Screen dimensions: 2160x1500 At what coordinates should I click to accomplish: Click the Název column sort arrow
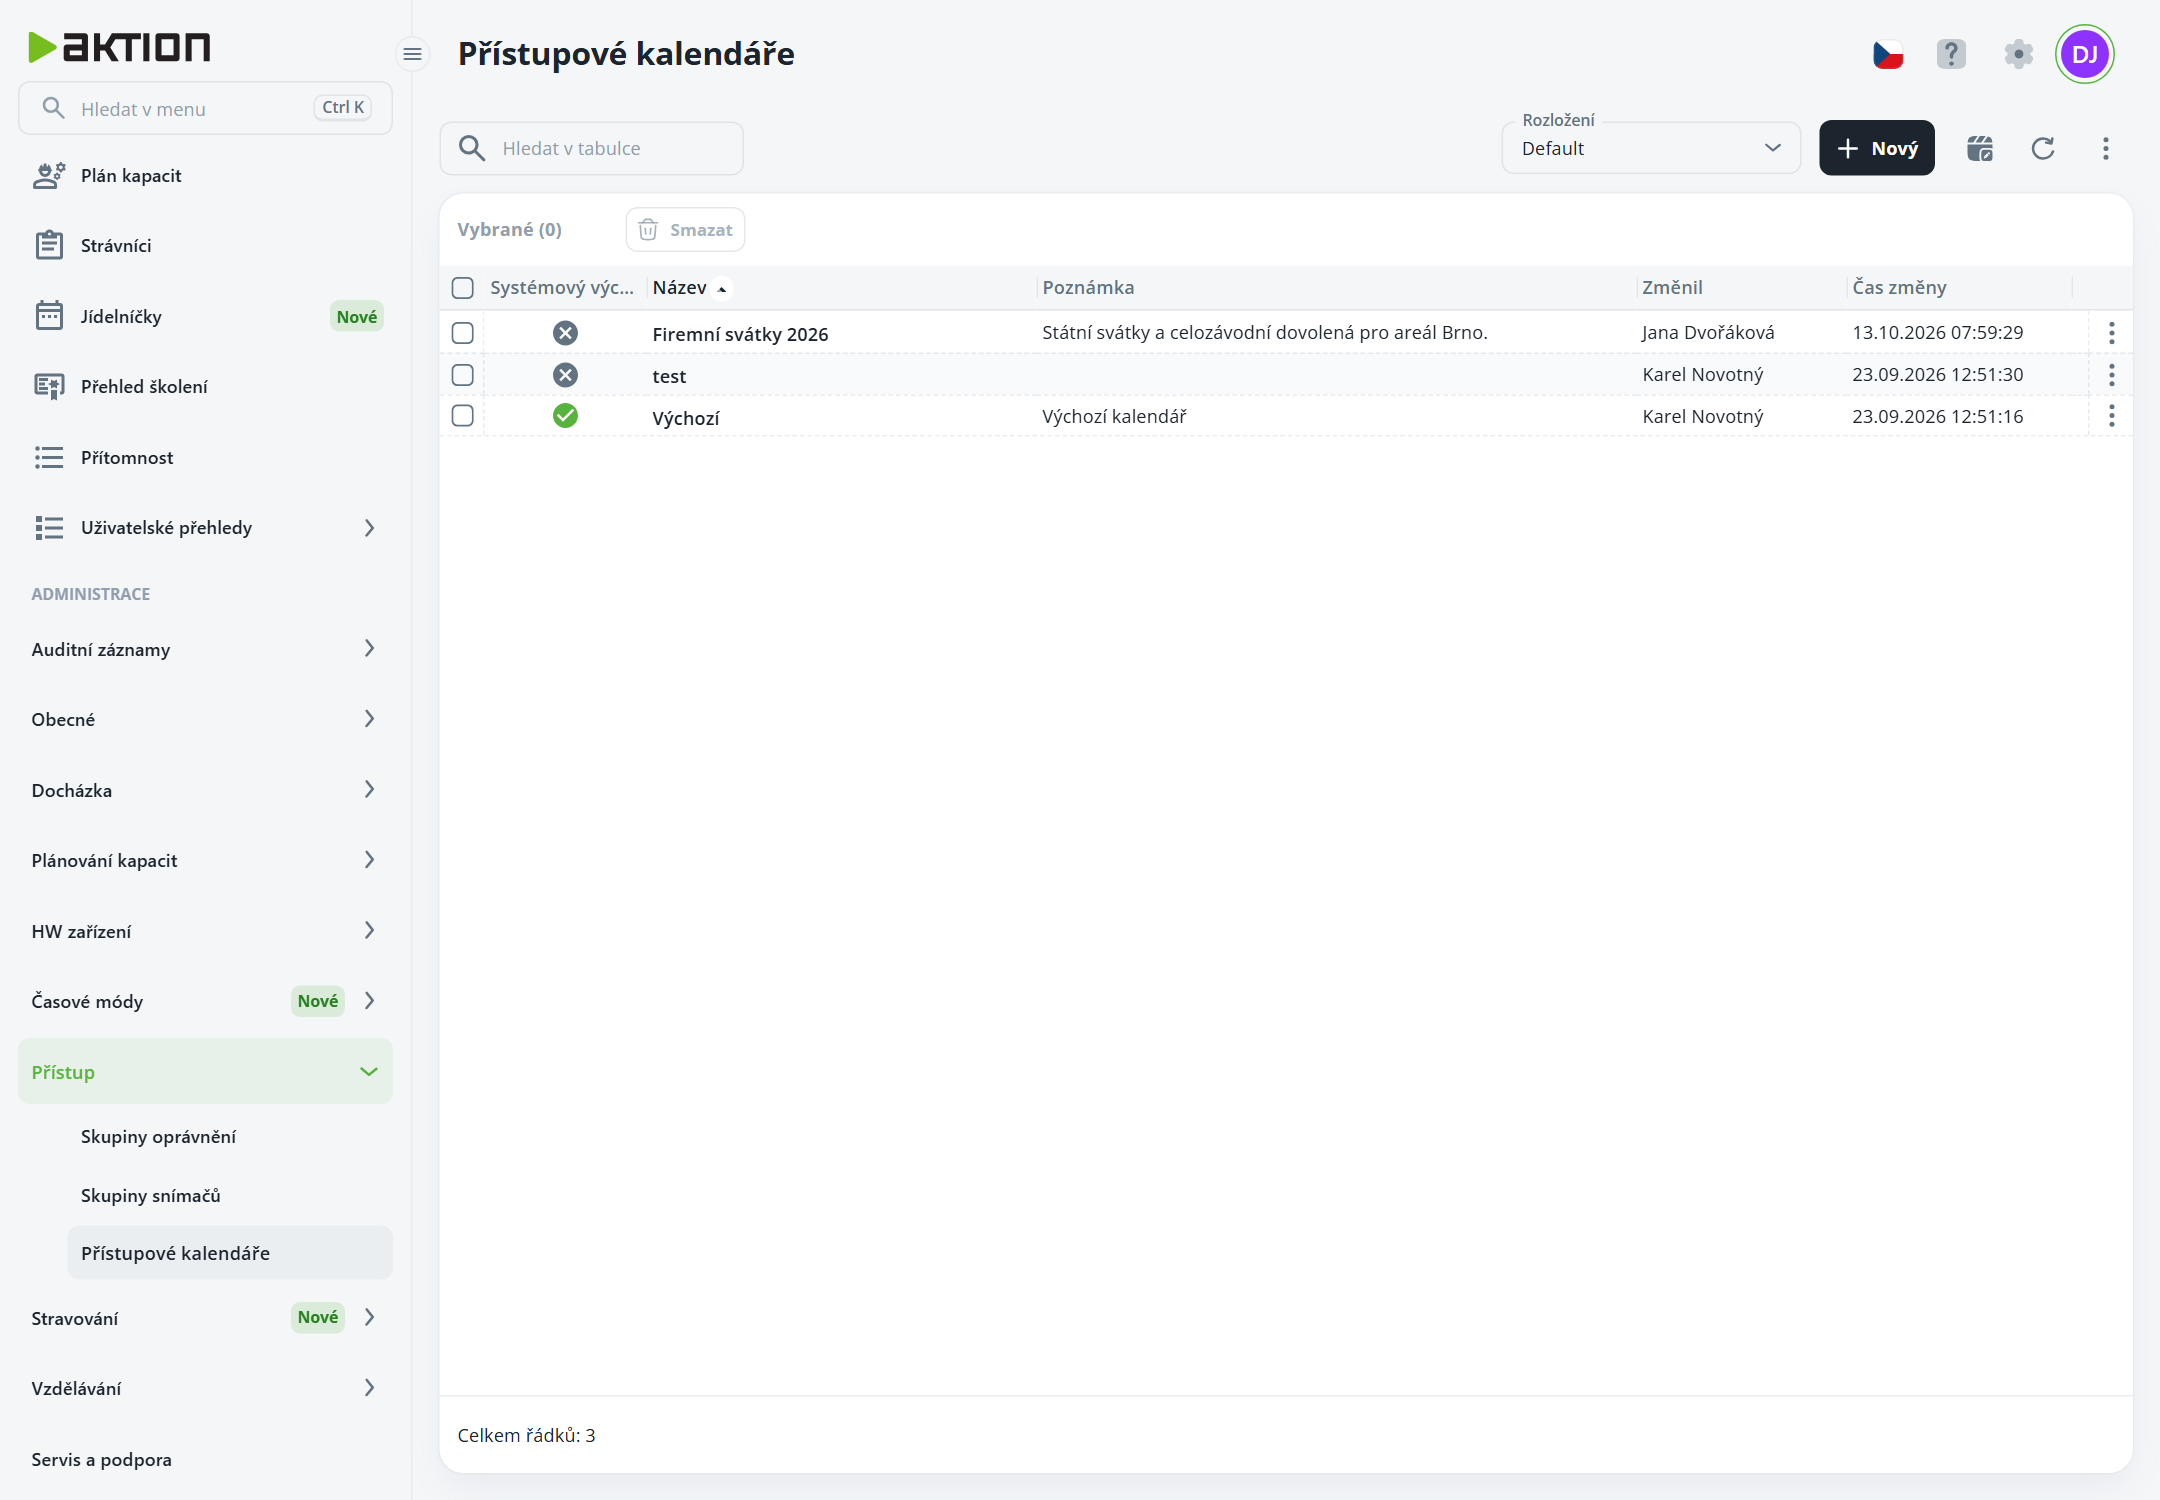(x=722, y=289)
